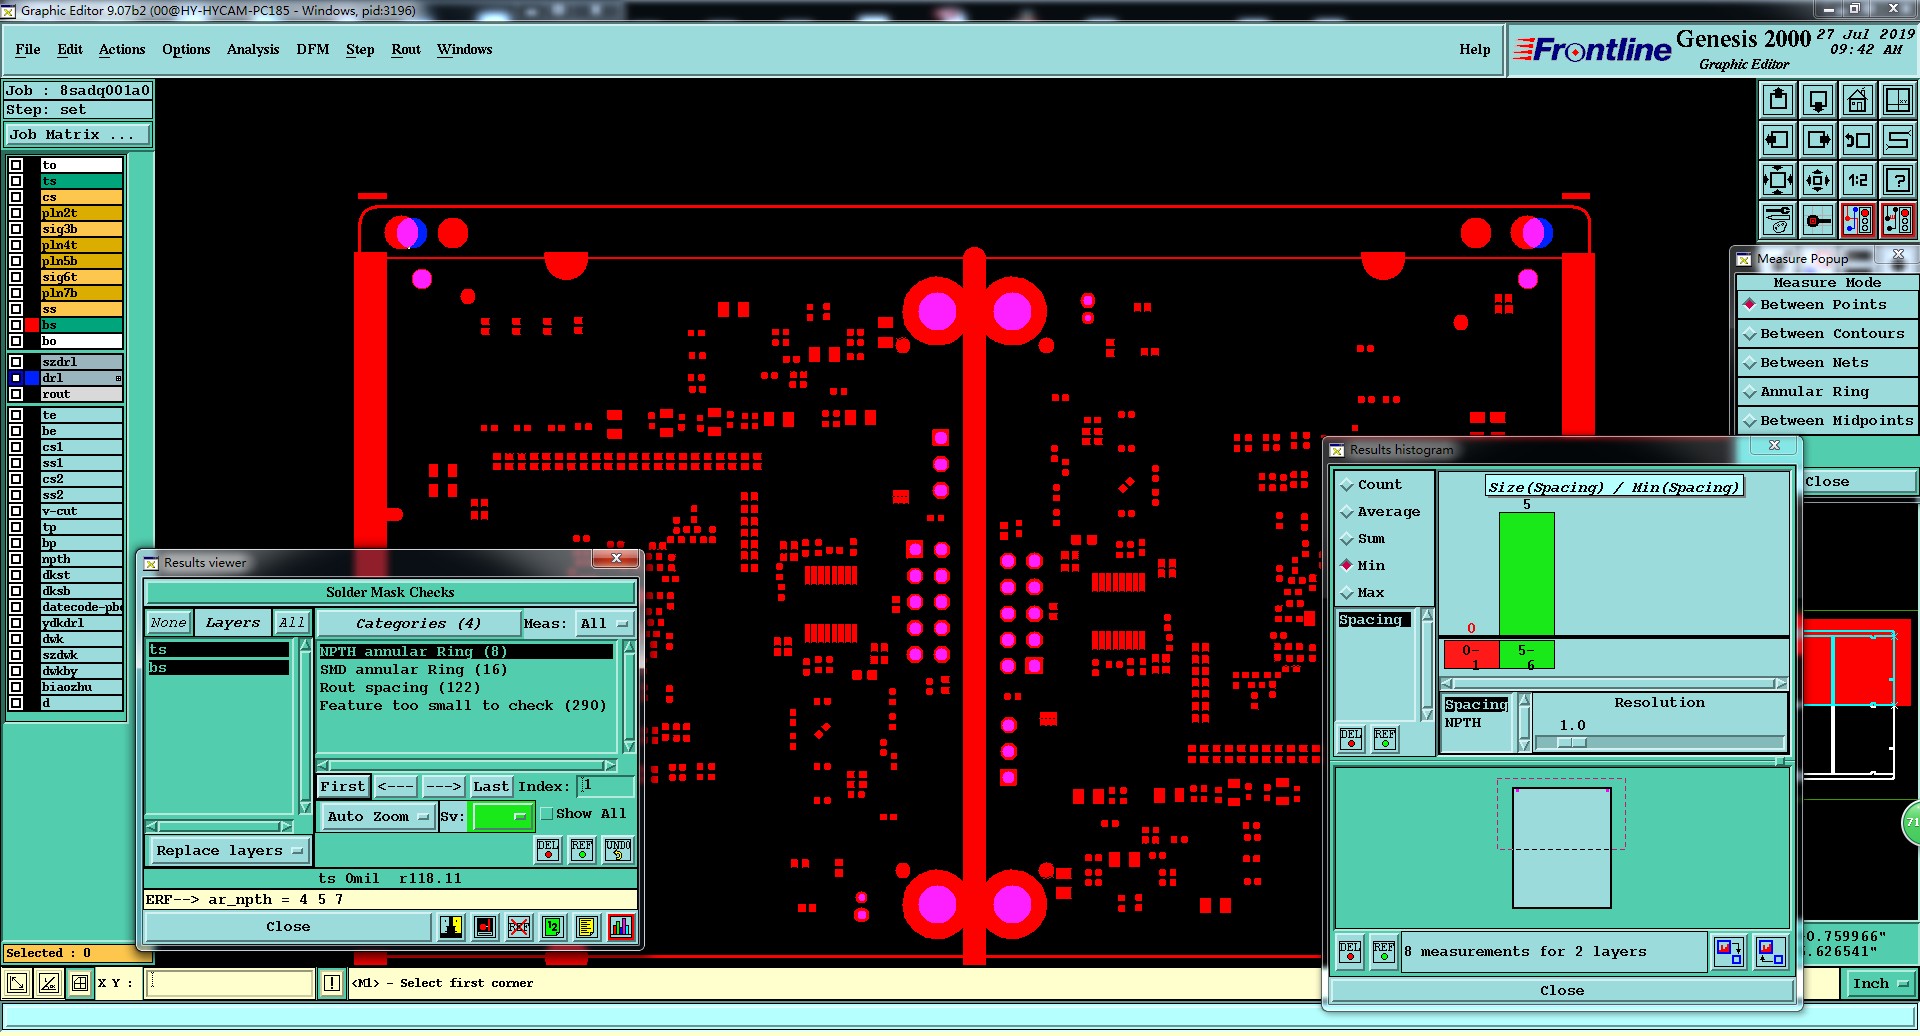Click the Resolution slider in histogram
This screenshot has height=1036, width=1920.
coord(1660,742)
